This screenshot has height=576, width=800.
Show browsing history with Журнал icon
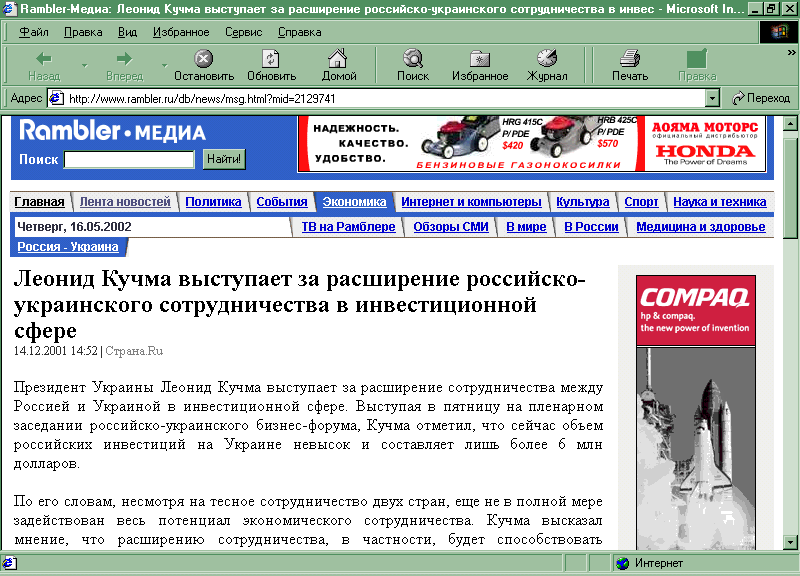pyautogui.click(x=547, y=59)
